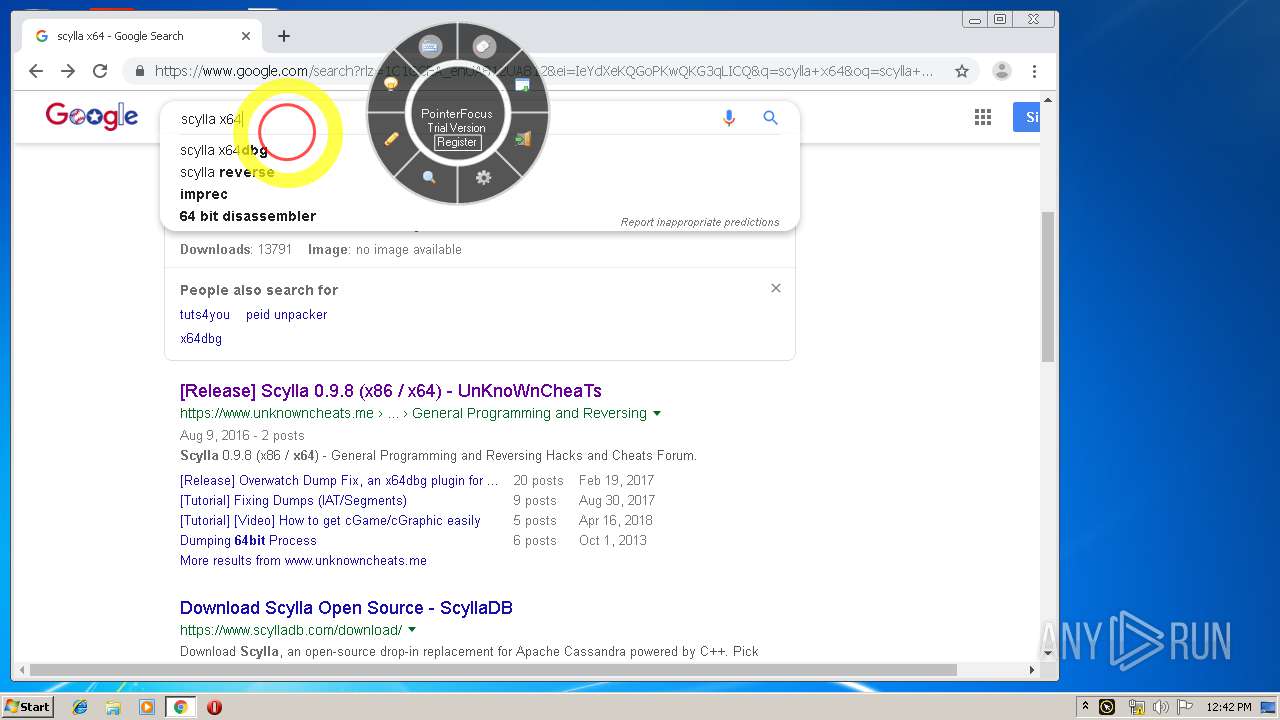1280x720 pixels.
Task: View site info via lock icon
Action: coord(139,71)
